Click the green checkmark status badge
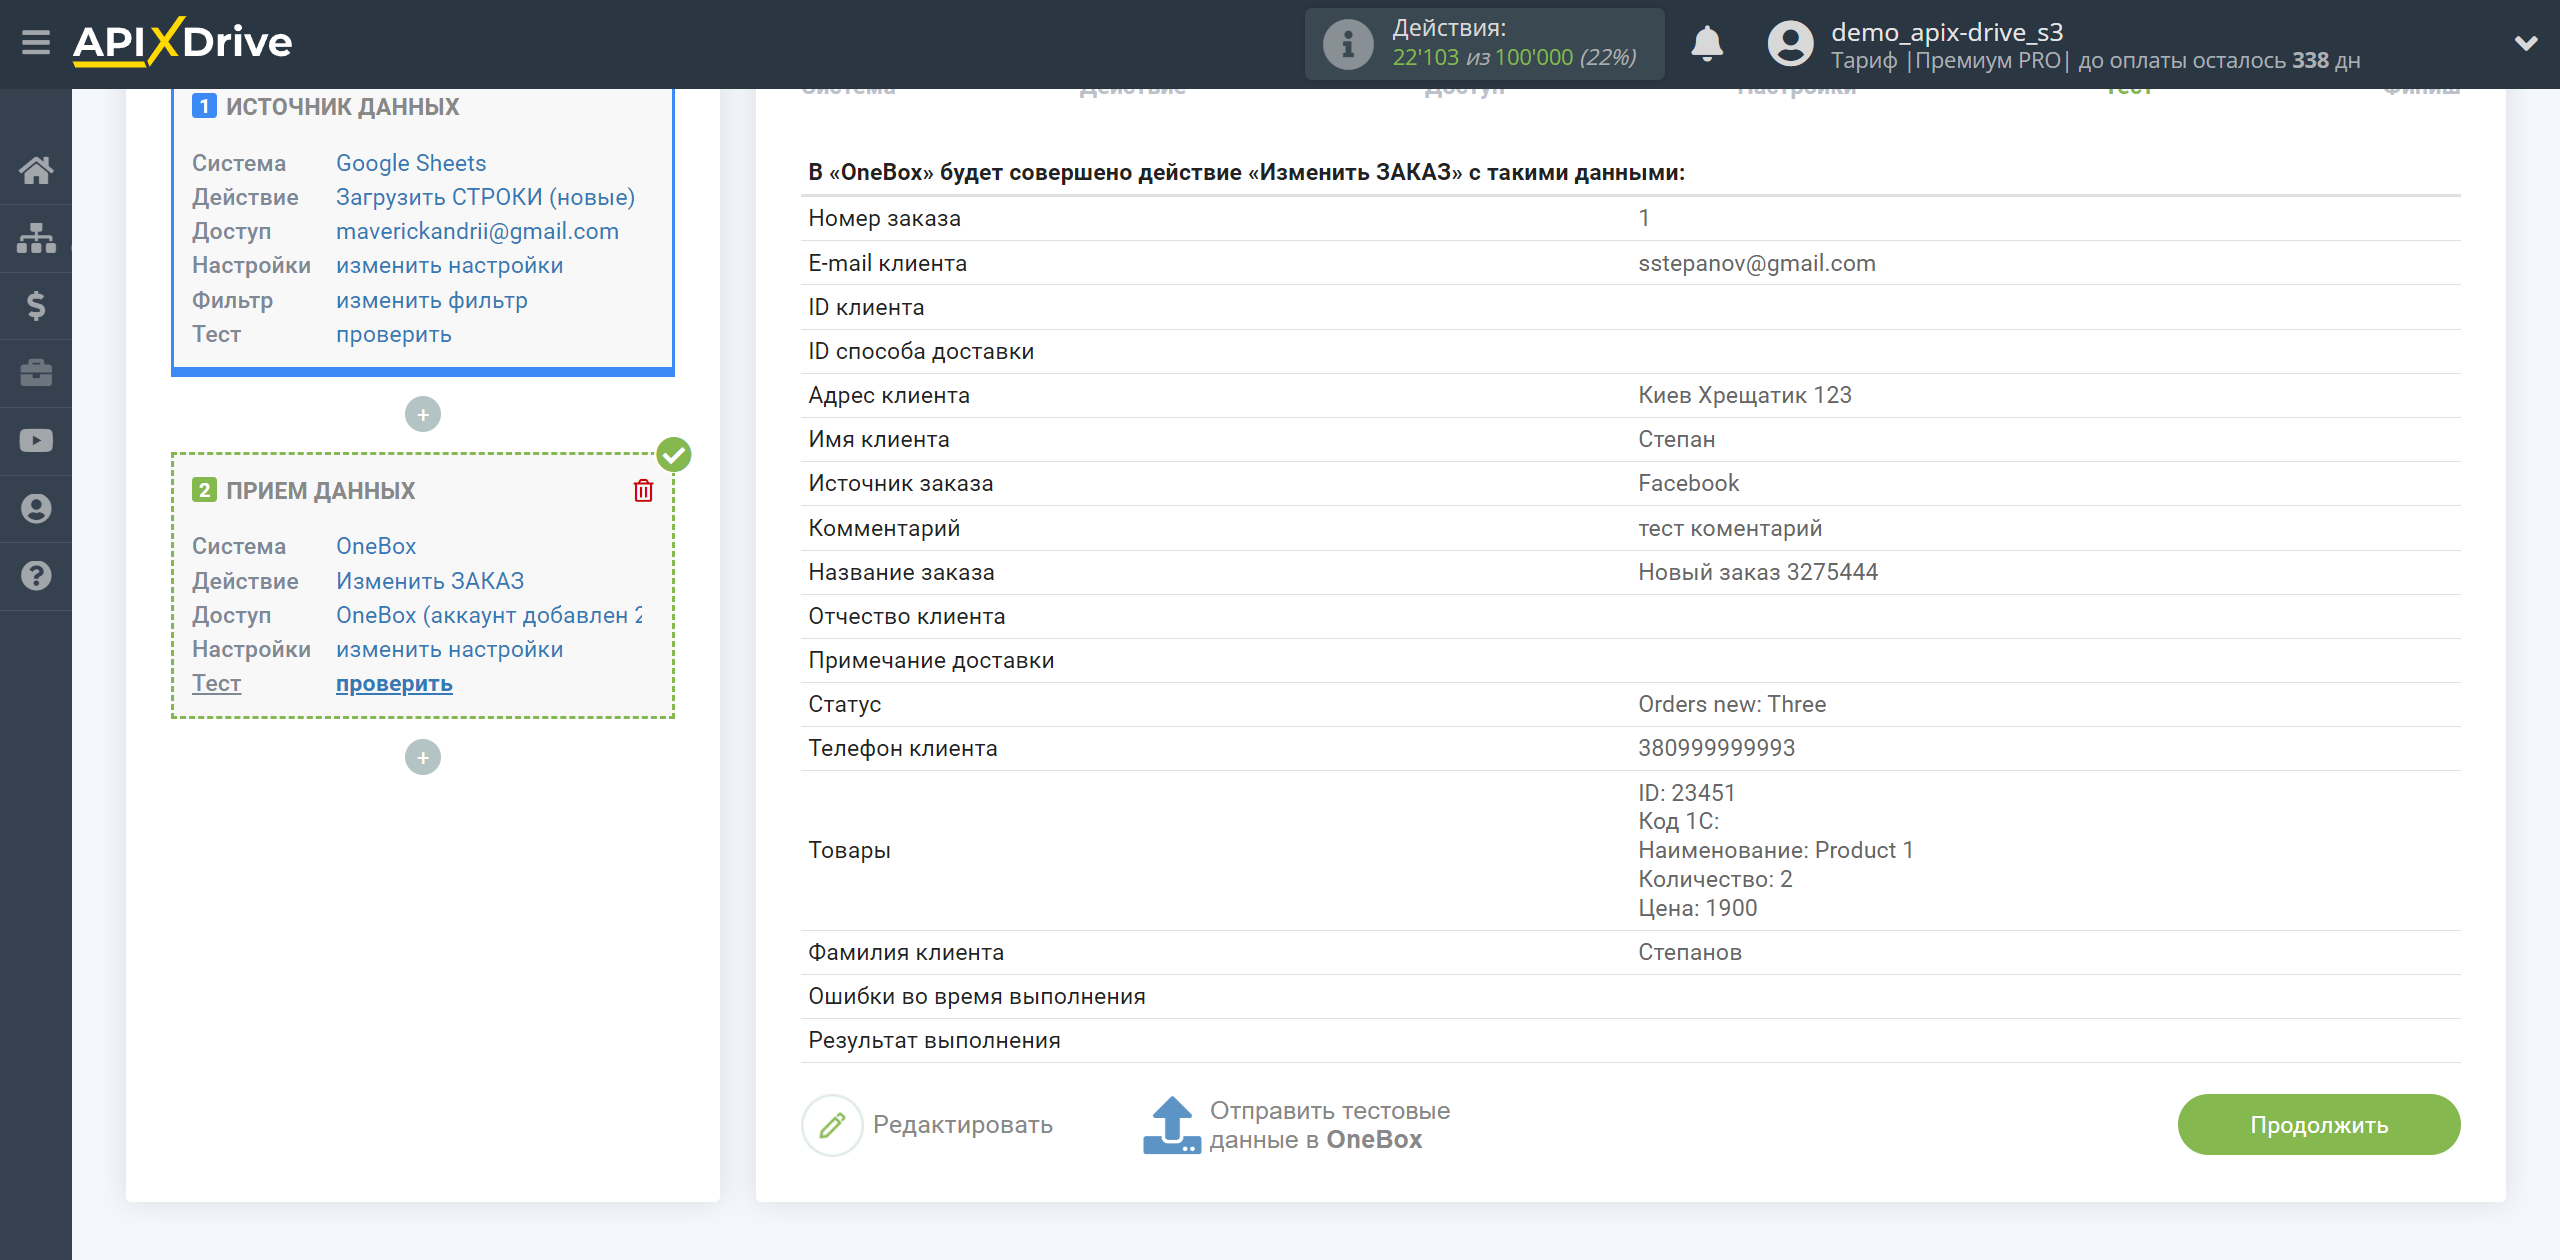2560x1260 pixels. click(x=674, y=455)
